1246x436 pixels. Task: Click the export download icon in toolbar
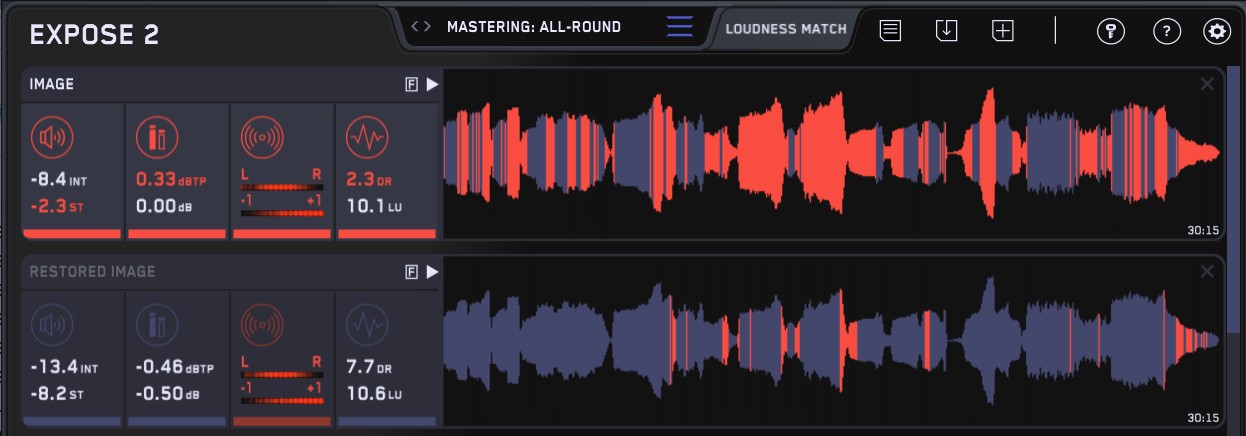coord(946,30)
